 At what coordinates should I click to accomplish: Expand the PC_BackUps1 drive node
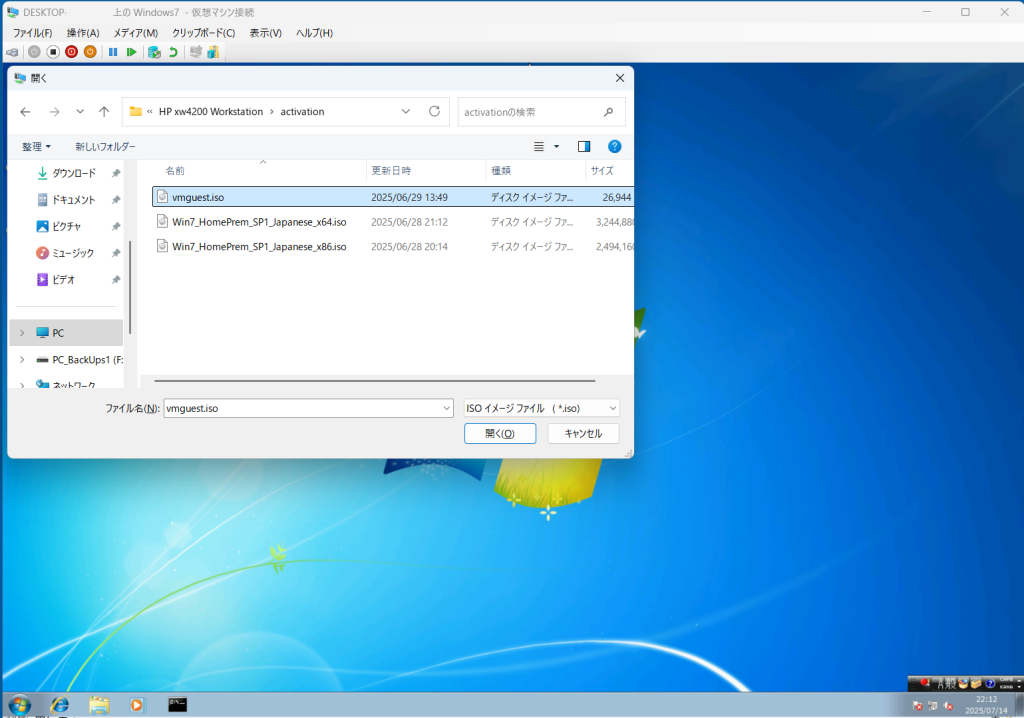pyautogui.click(x=22, y=360)
